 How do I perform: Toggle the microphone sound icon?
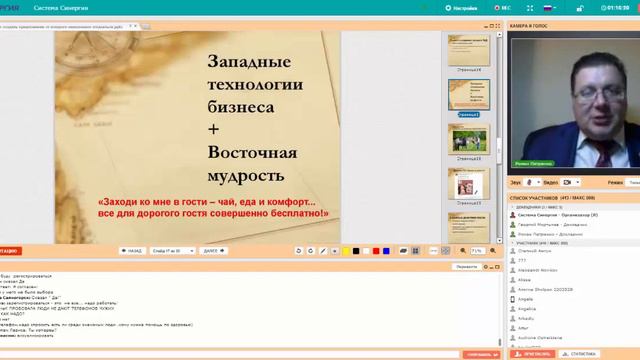pyautogui.click(x=529, y=182)
